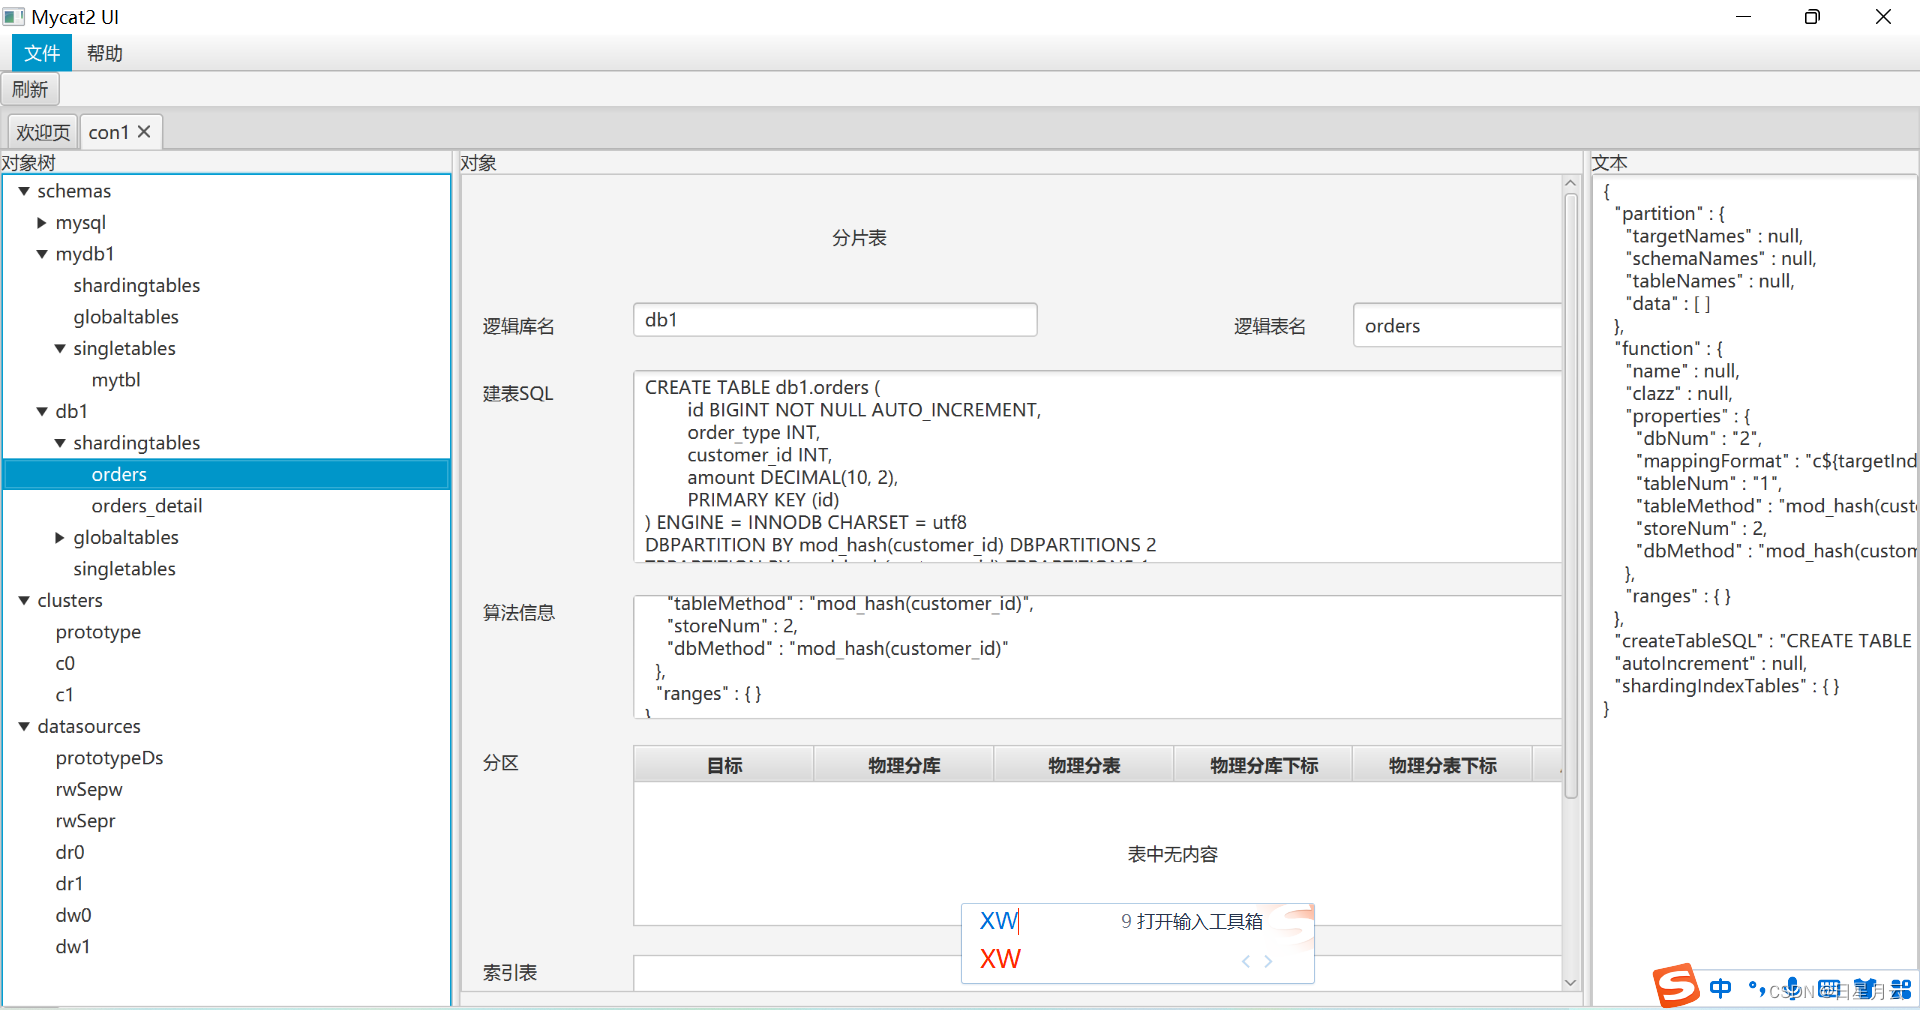Click scroll-up arrow of center panel scrollbar
Image resolution: width=1920 pixels, height=1010 pixels.
[x=1570, y=184]
